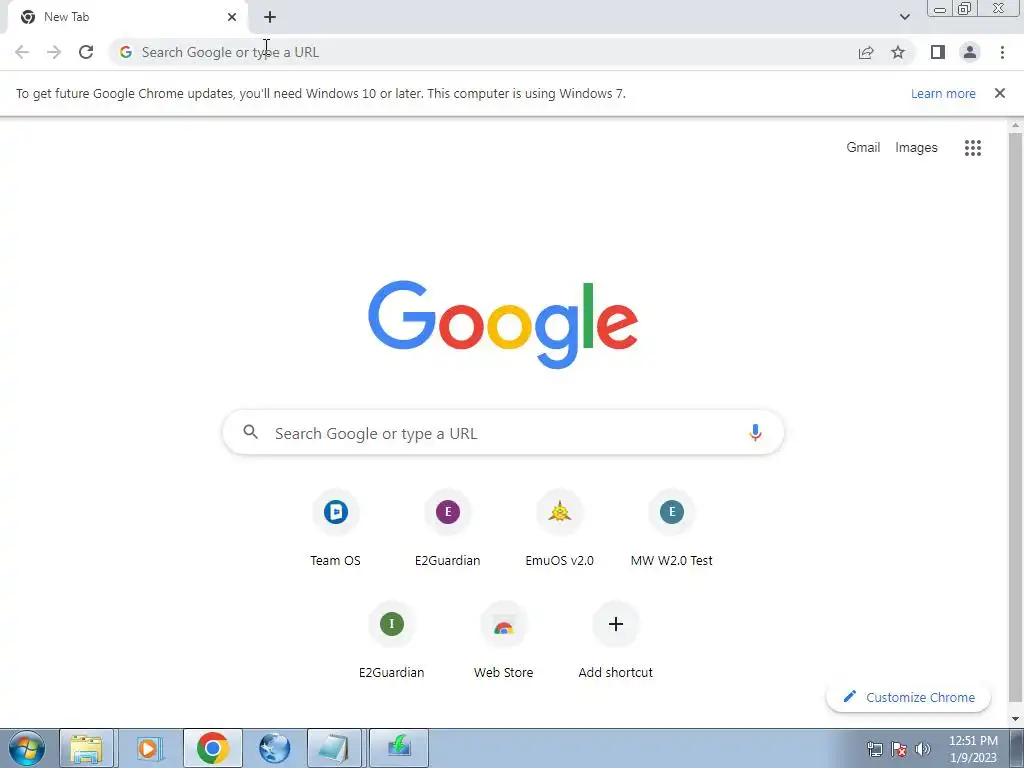
Task: Select the New Tab tab
Action: (127, 17)
